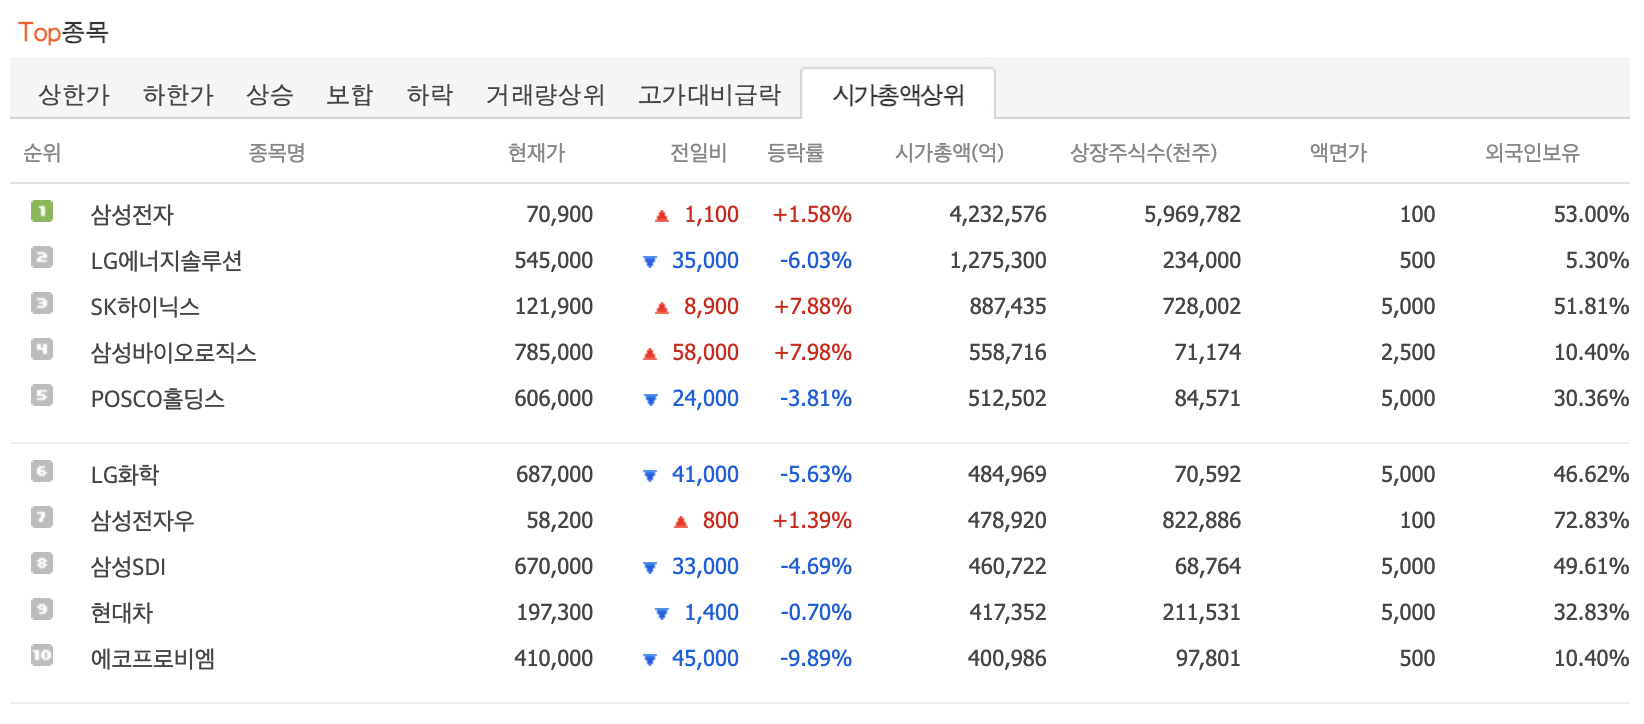
Task: Click the 상장주식수(천주) column header
Action: click(1143, 153)
